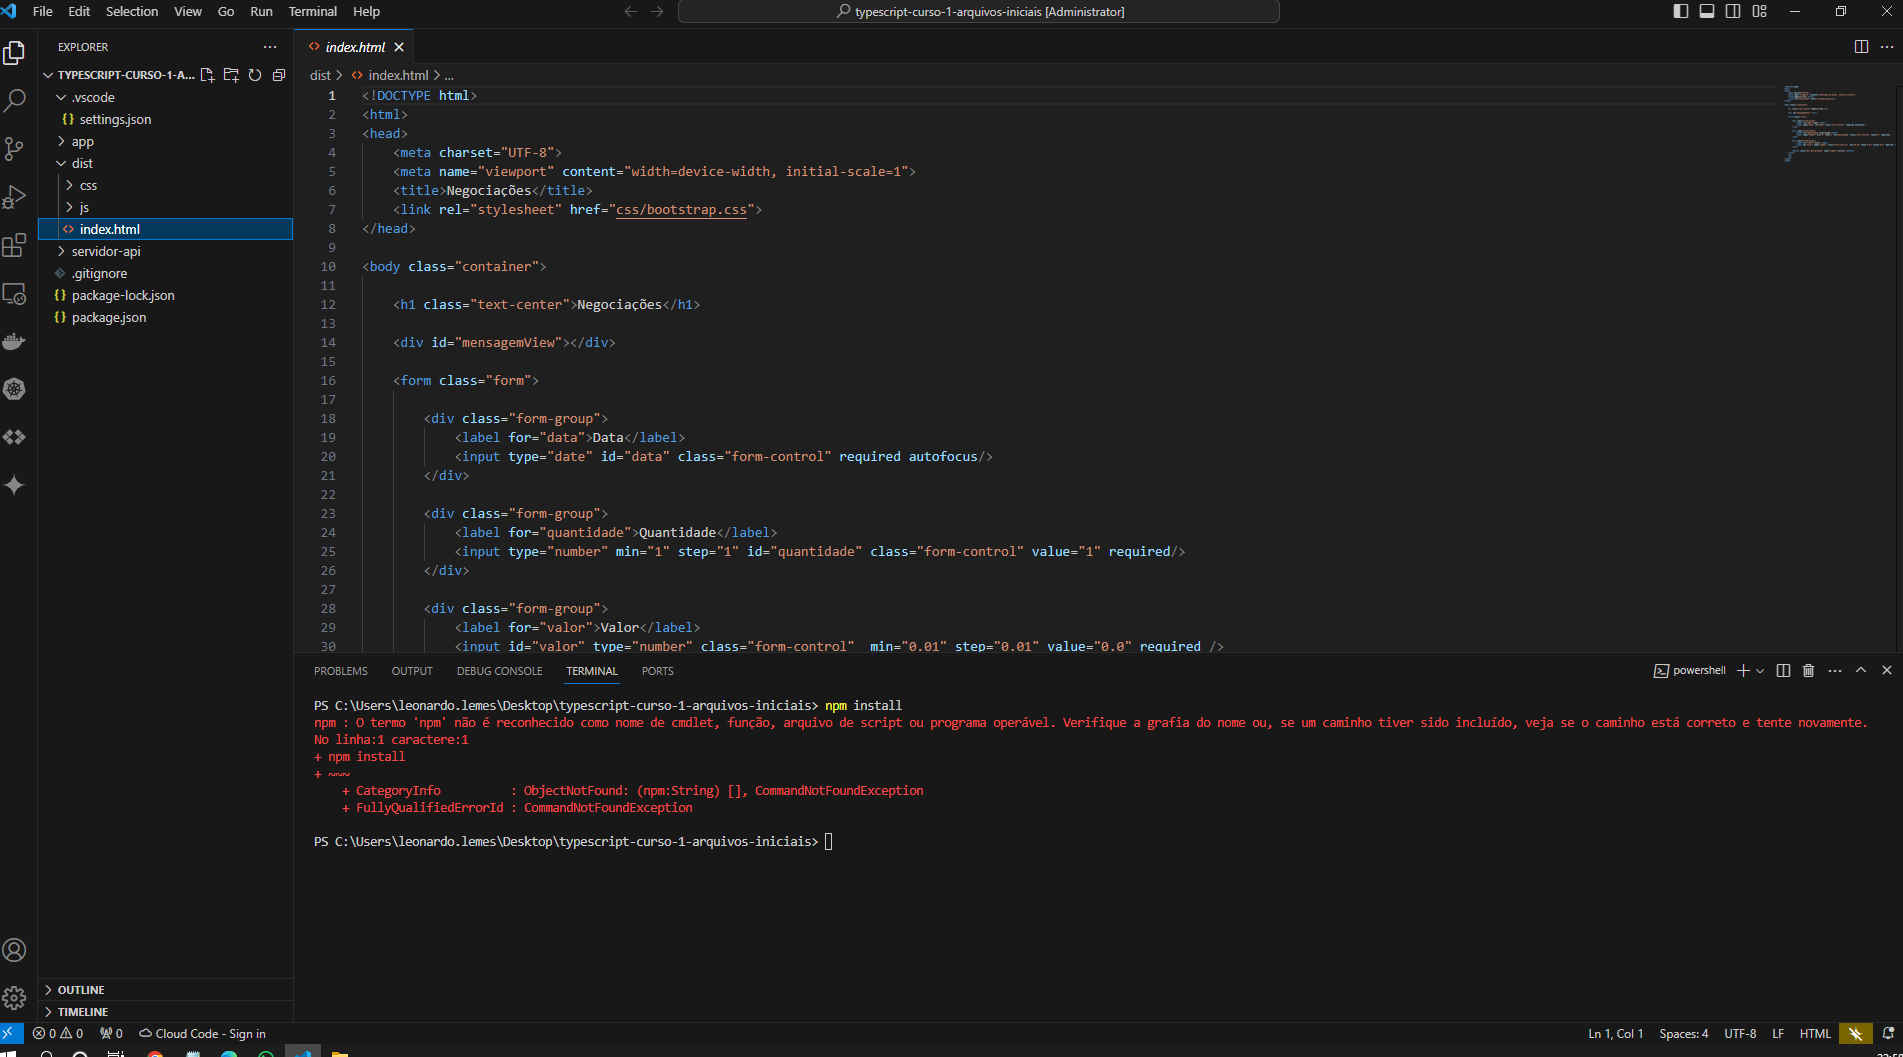The height and width of the screenshot is (1057, 1903).
Task: Change language mode HTML in status bar
Action: tap(1815, 1034)
